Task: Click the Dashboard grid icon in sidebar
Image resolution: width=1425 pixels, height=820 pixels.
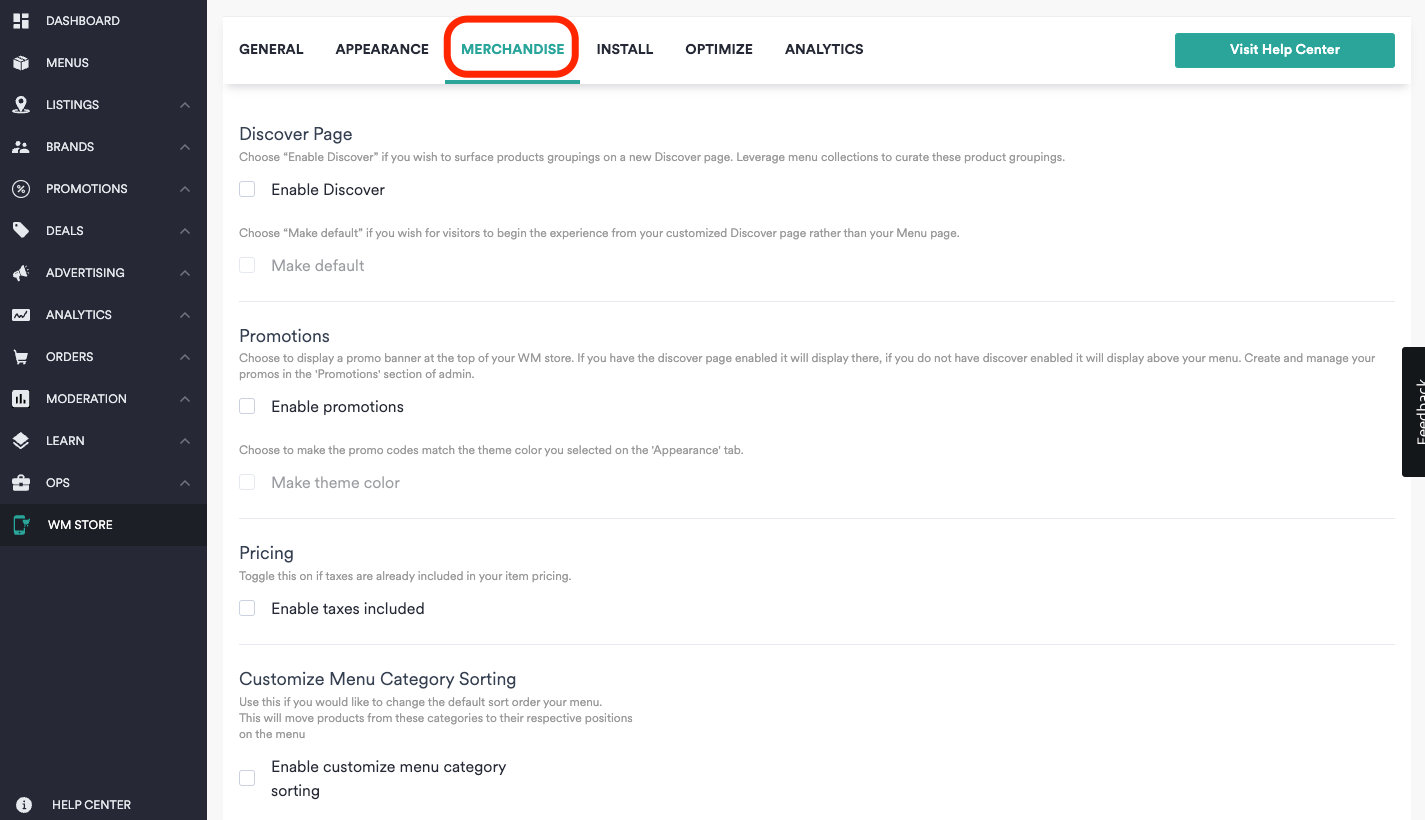Action: coord(20,21)
